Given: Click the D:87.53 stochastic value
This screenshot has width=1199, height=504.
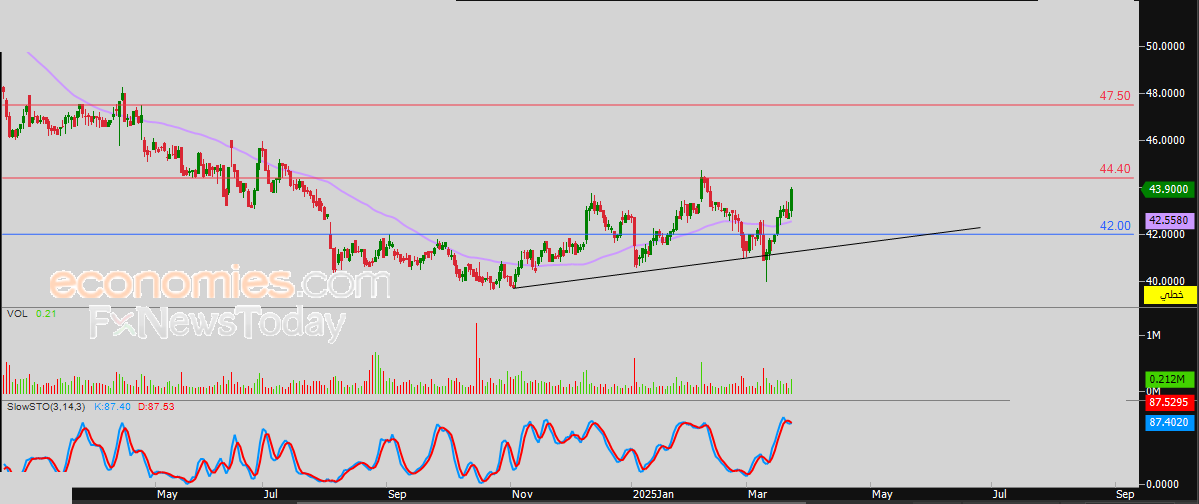Looking at the screenshot, I should tap(156, 405).
